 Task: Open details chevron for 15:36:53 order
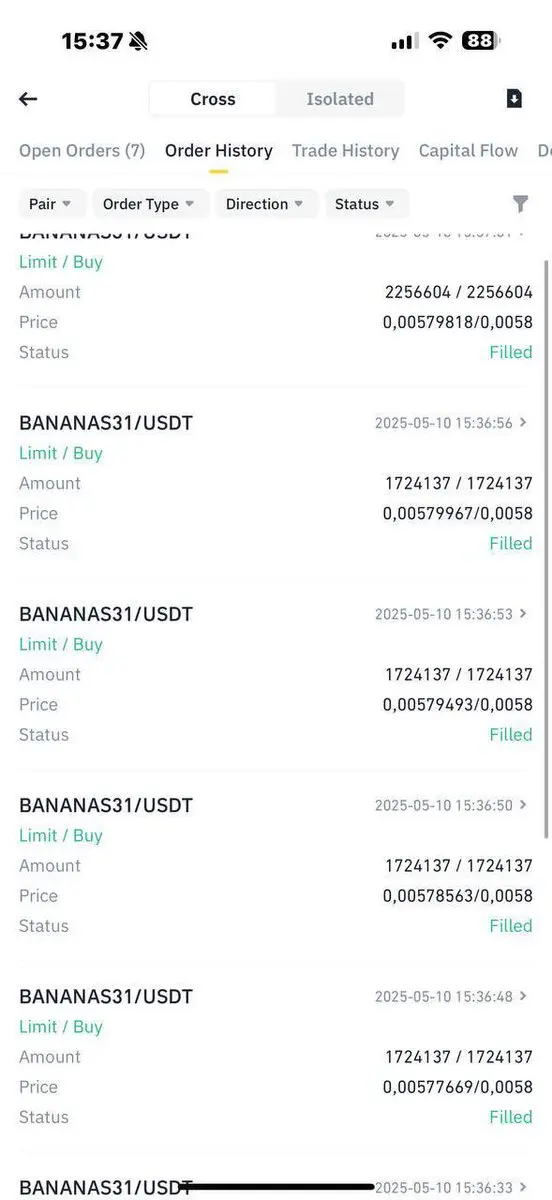523,614
